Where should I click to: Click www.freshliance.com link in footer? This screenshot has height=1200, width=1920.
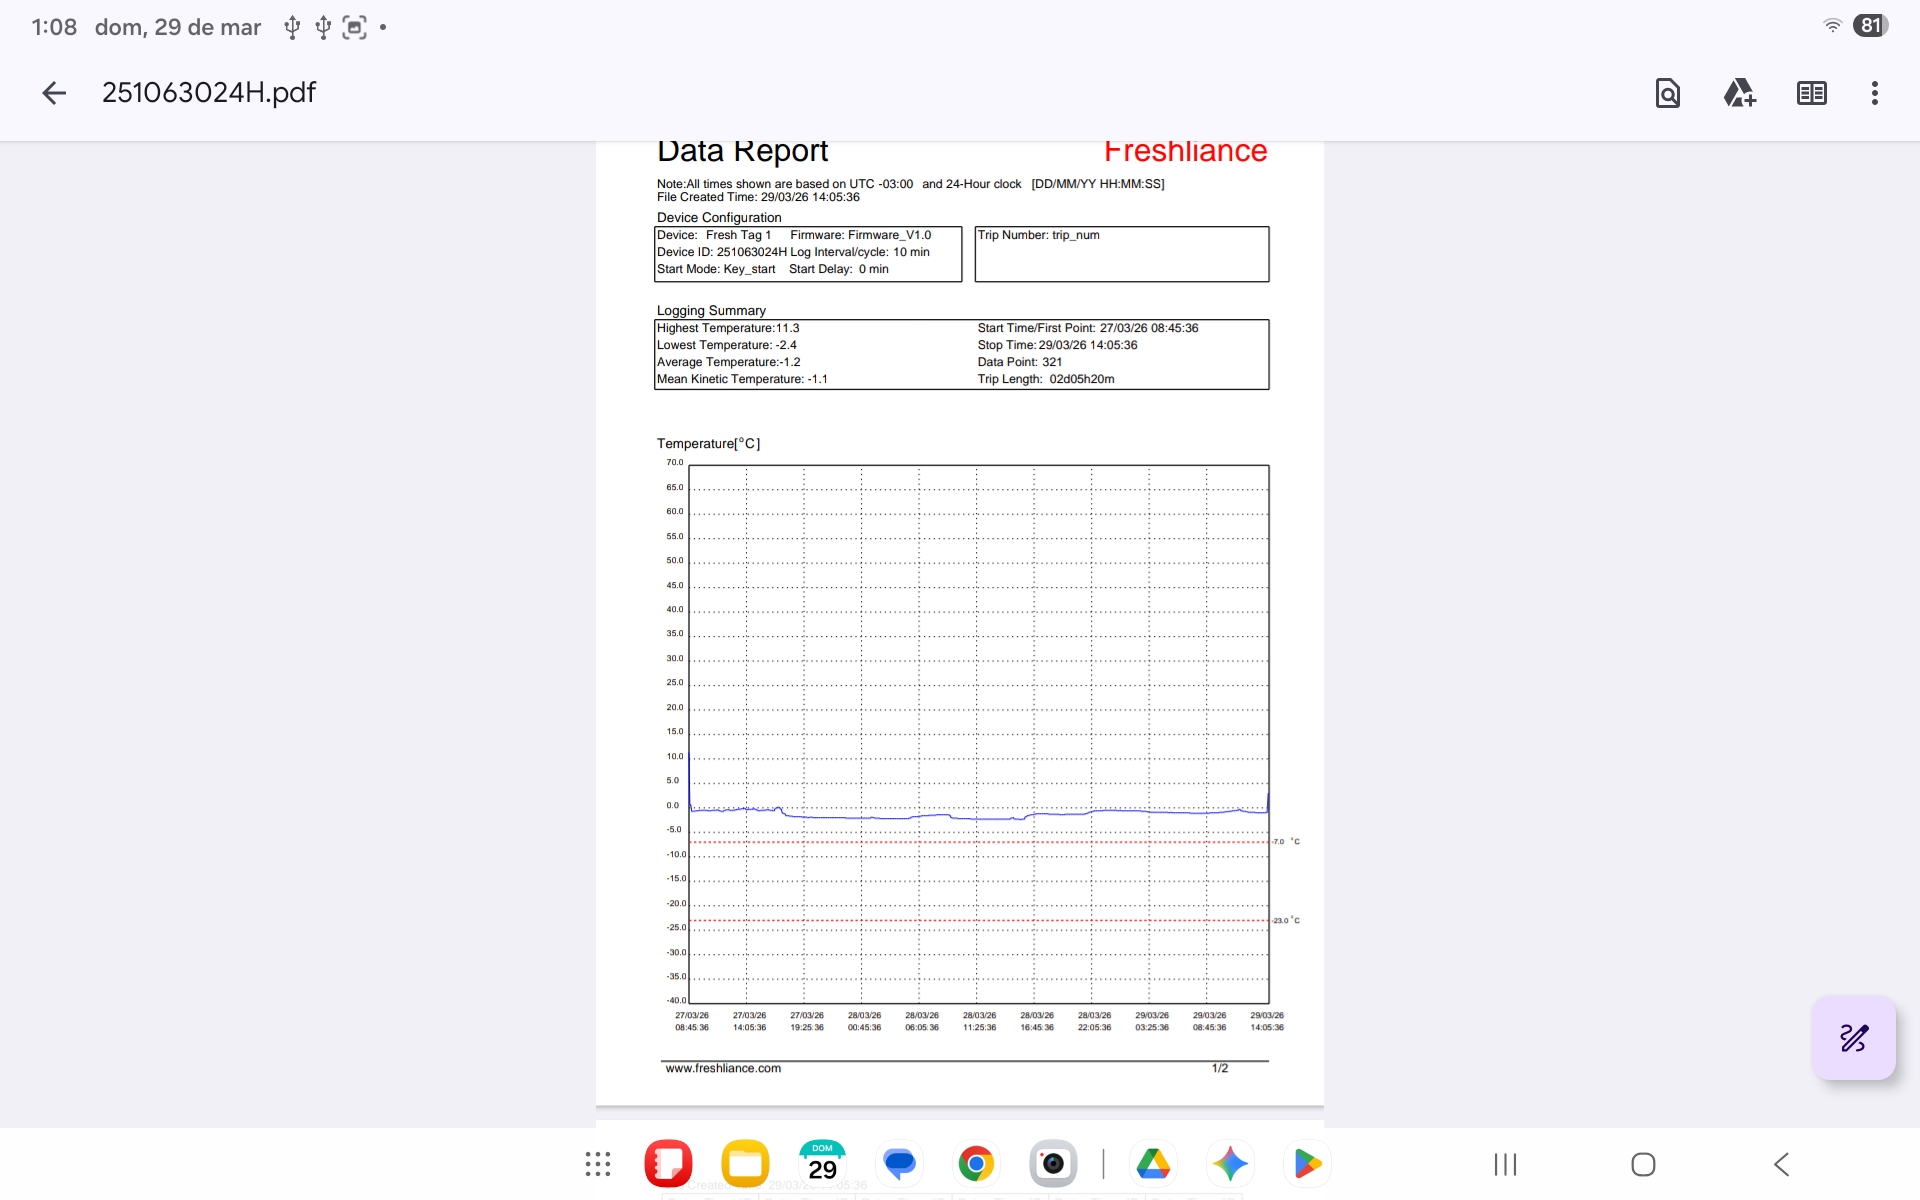[723, 1068]
